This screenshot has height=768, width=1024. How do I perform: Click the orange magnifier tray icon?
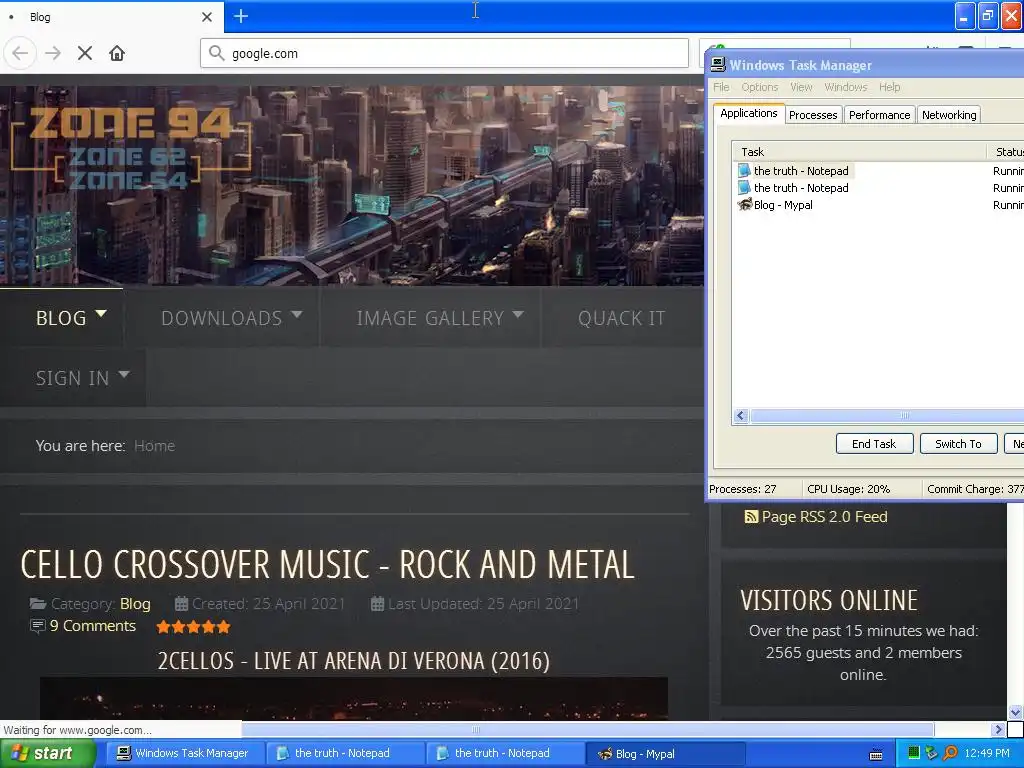(950, 753)
